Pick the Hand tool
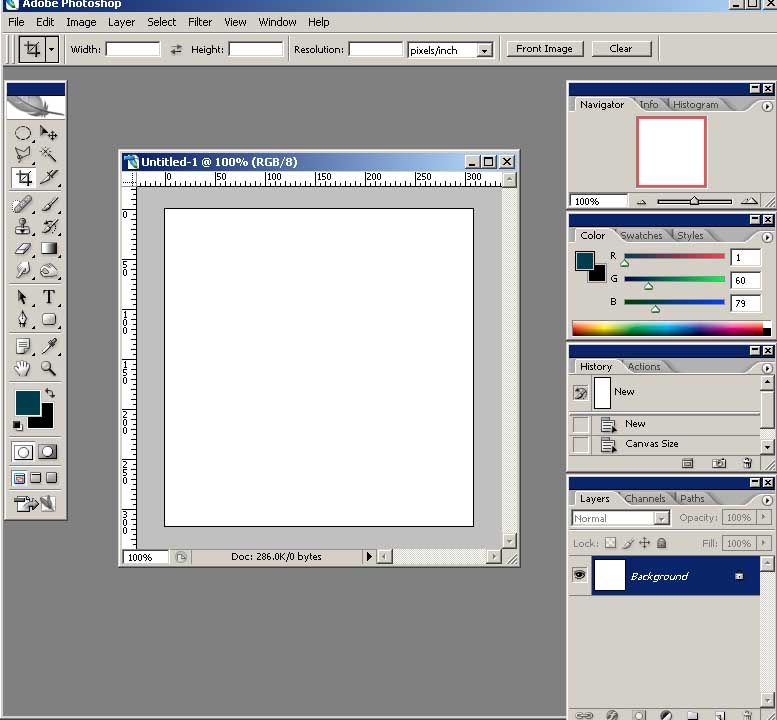Image resolution: width=777 pixels, height=720 pixels. [x=22, y=369]
